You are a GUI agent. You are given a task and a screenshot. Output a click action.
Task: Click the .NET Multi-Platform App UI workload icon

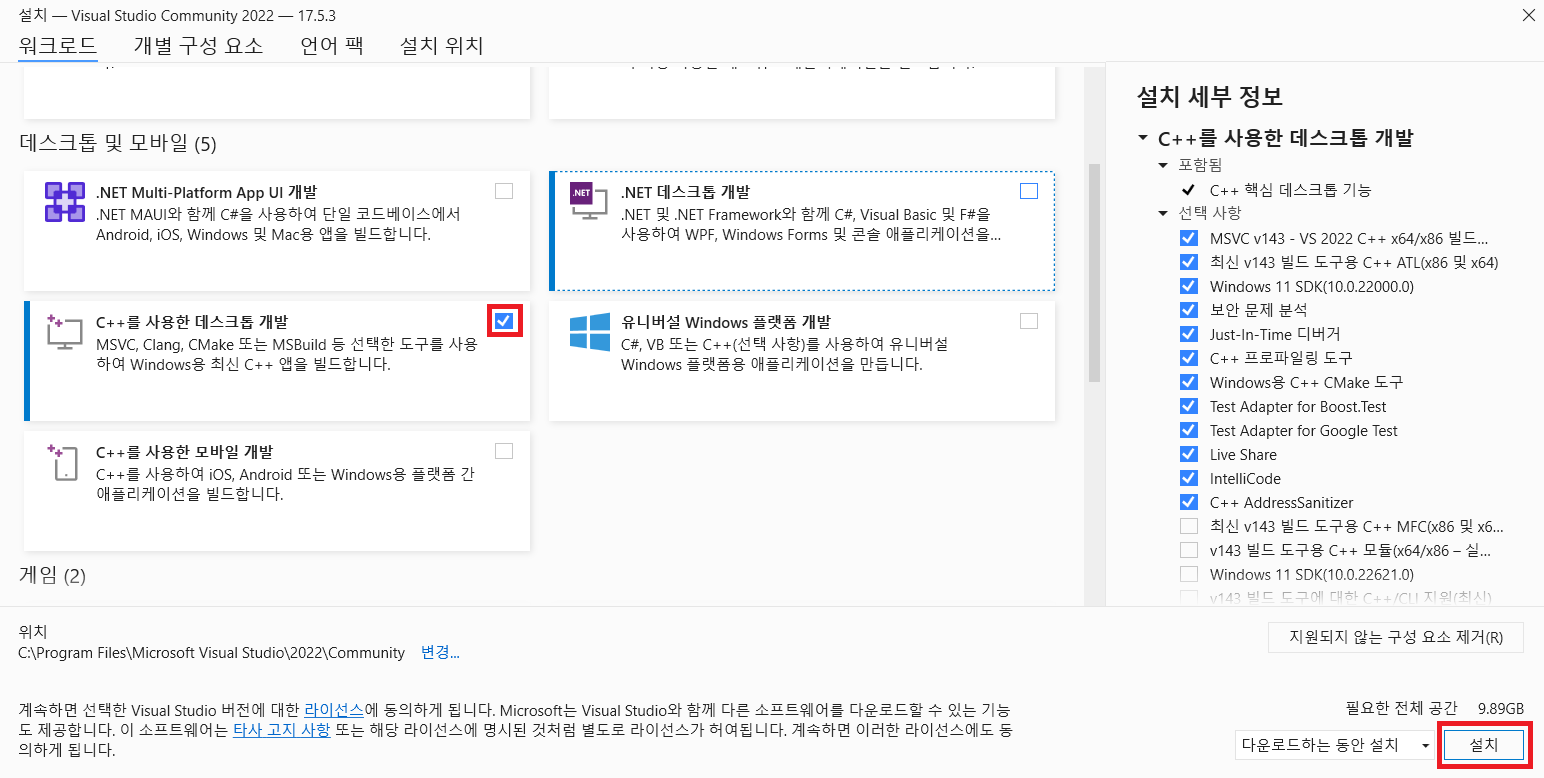click(65, 202)
